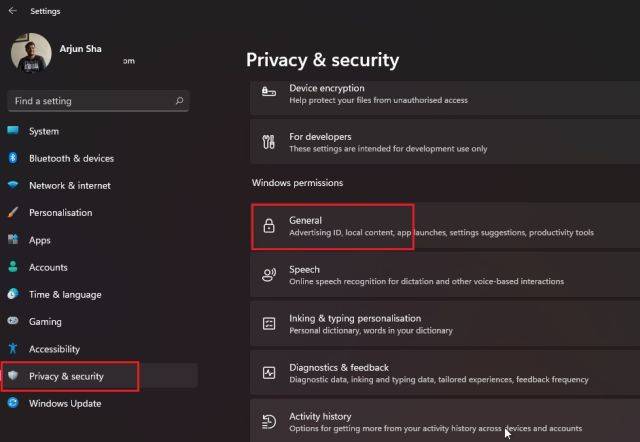Select Privacy & security in sidebar
640x442 pixels.
coord(67,376)
